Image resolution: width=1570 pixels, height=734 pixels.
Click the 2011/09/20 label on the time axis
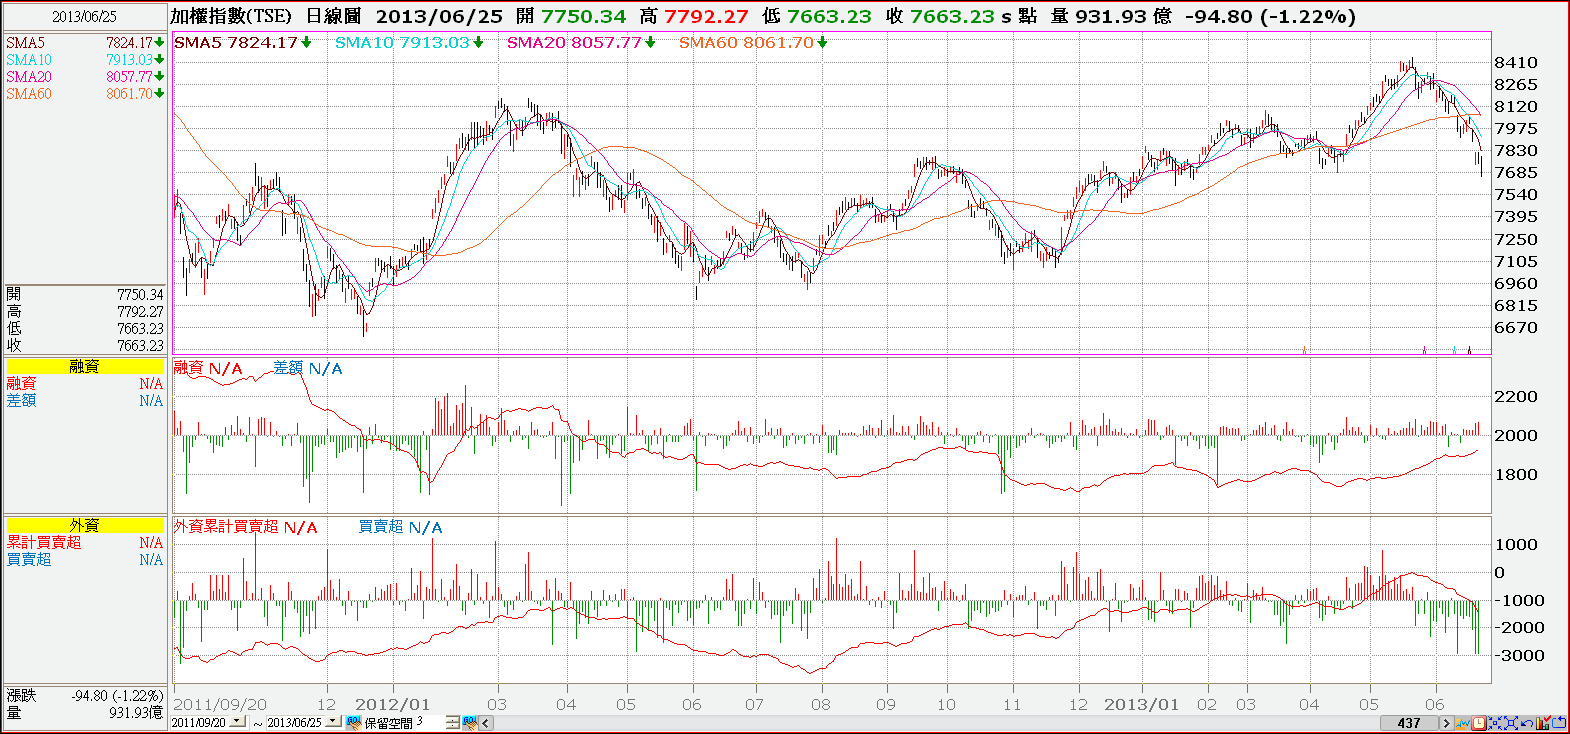coord(220,704)
